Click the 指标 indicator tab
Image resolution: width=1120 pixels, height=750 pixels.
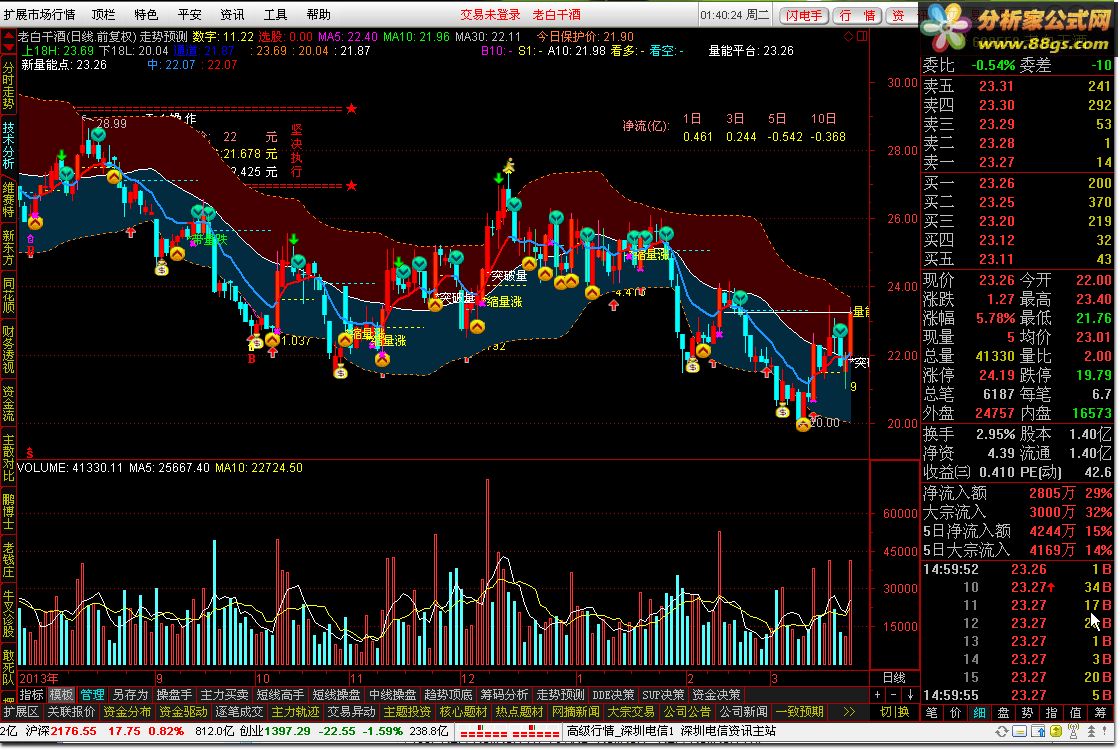click(31, 694)
